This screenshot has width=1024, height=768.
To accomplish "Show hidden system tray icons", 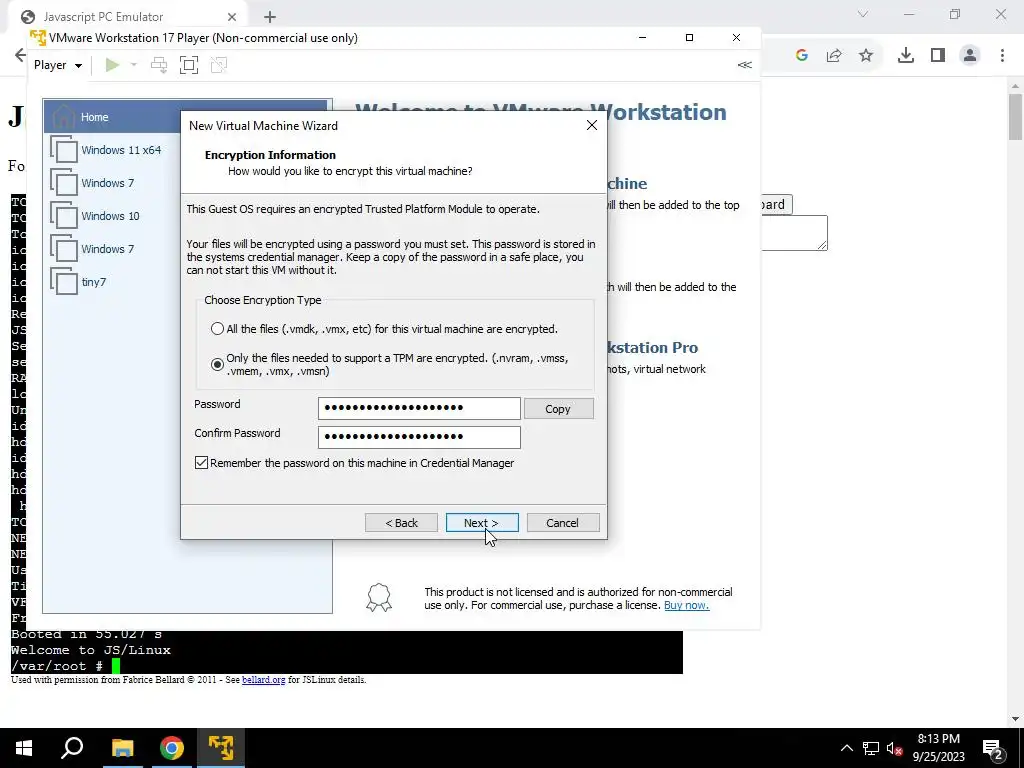I will point(846,748).
